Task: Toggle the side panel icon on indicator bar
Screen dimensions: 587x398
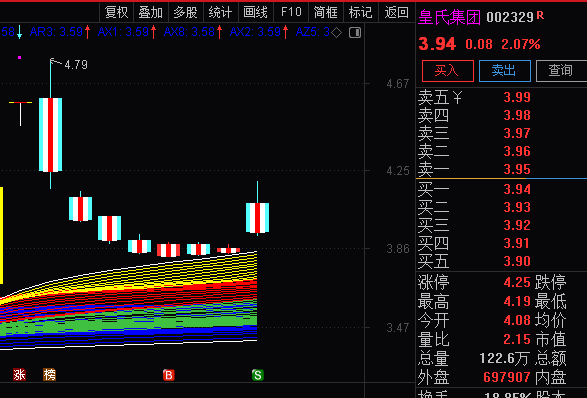Action: [x=355, y=33]
